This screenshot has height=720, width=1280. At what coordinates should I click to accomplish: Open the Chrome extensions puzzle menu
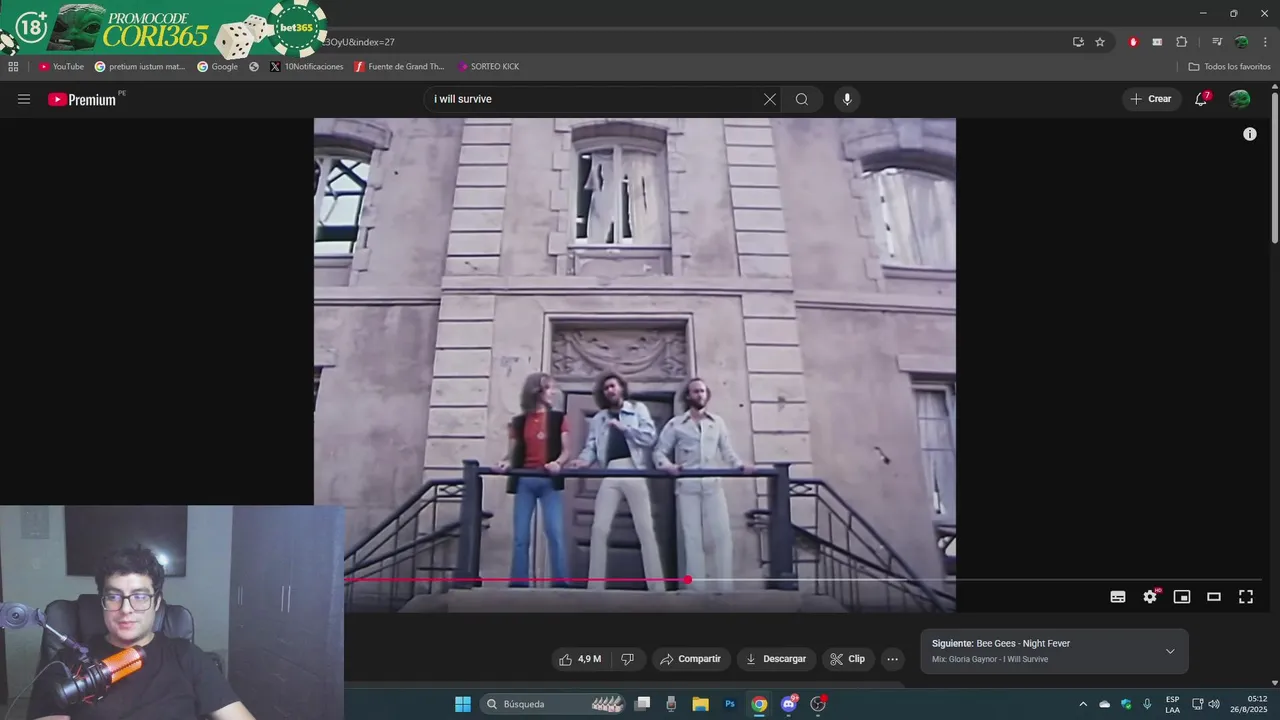pos(1181,42)
